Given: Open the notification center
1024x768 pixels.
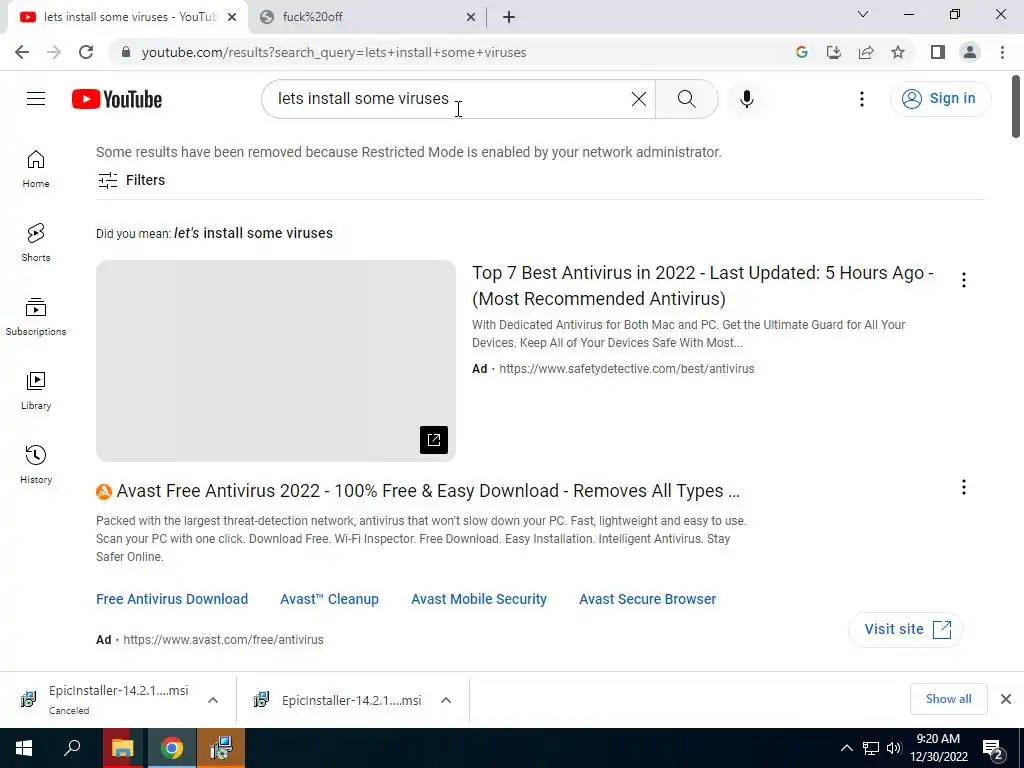Looking at the screenshot, I should [993, 748].
